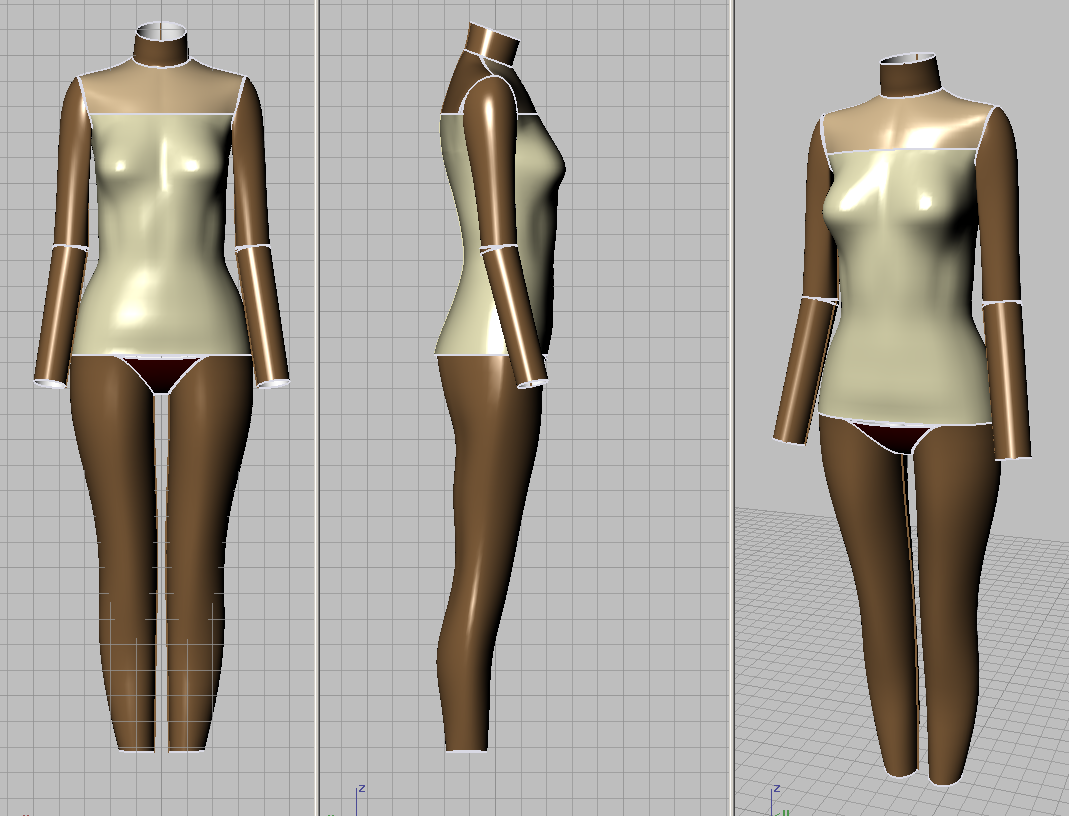Click the tilted neck in the side view
This screenshot has height=816, width=1069.
coord(492,45)
